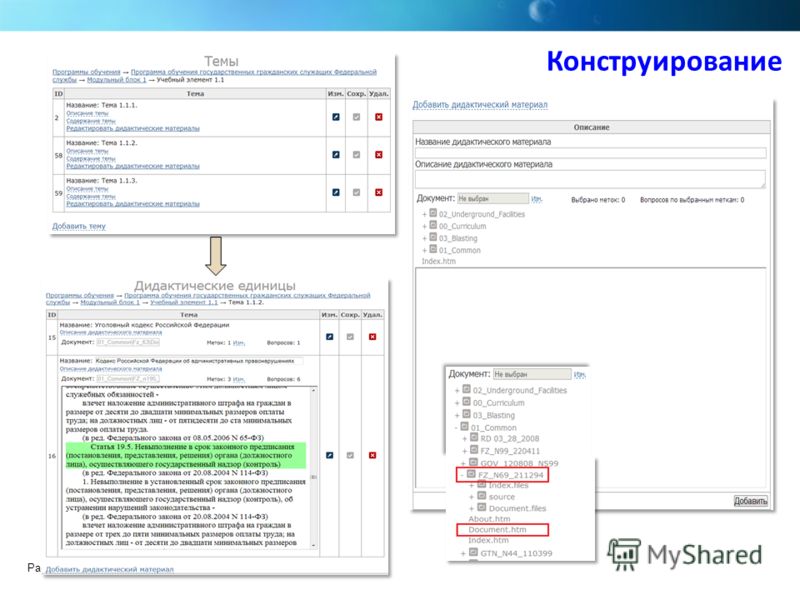800x600 pixels.
Task: Click Добавить button in Описание form
Action: pos(751,501)
